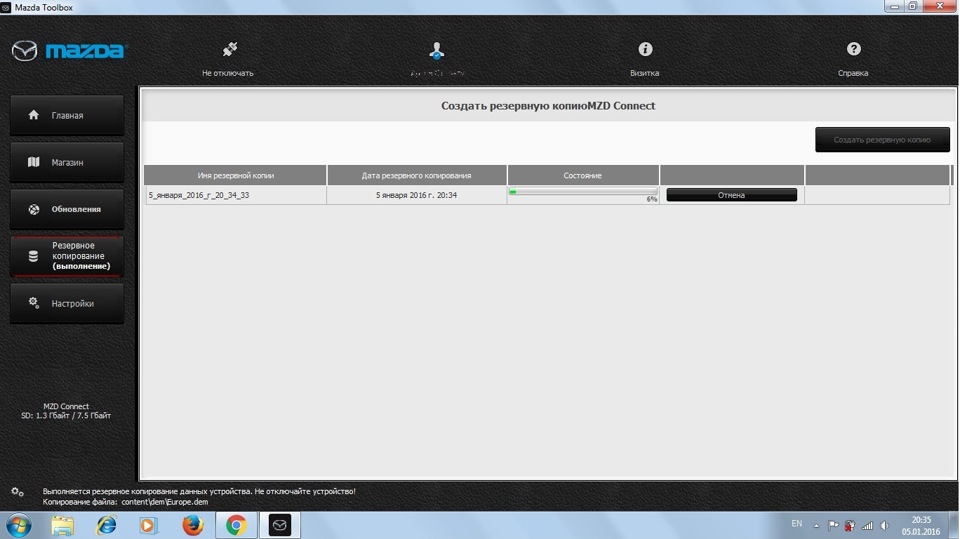
Task: Launch Internet Explorer from taskbar
Action: (106, 526)
